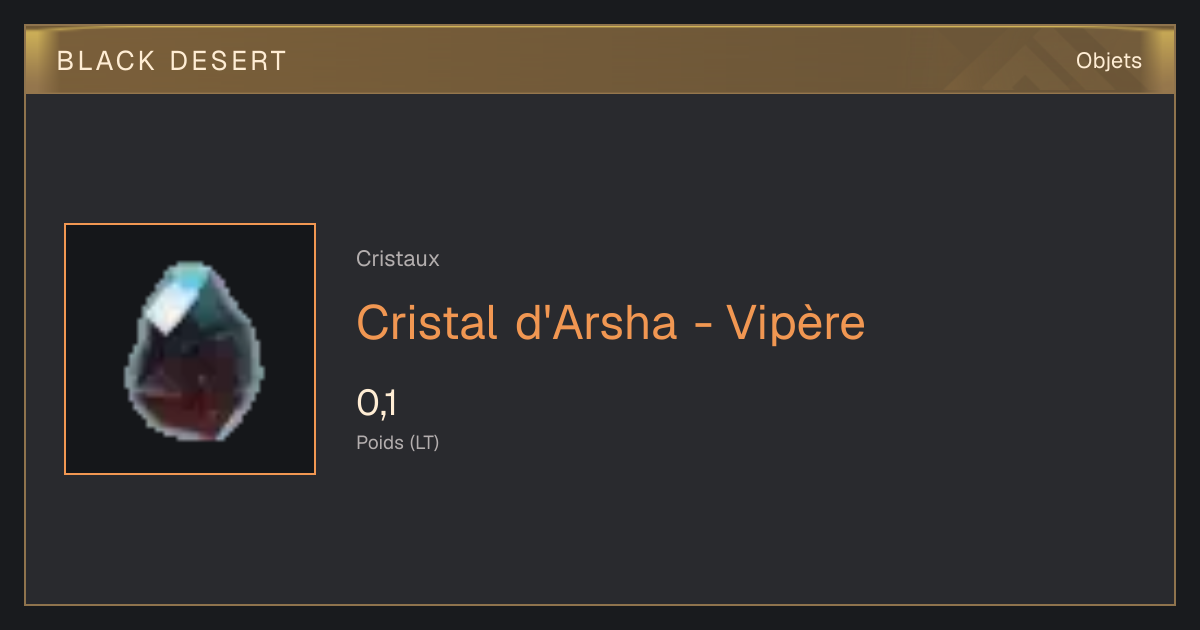Click the weight value 0,1
1200x630 pixels.
click(x=378, y=403)
